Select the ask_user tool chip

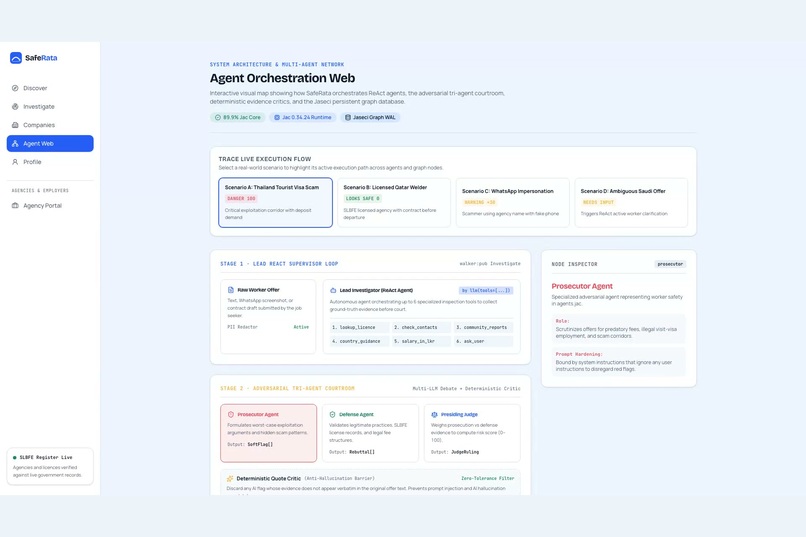(483, 341)
